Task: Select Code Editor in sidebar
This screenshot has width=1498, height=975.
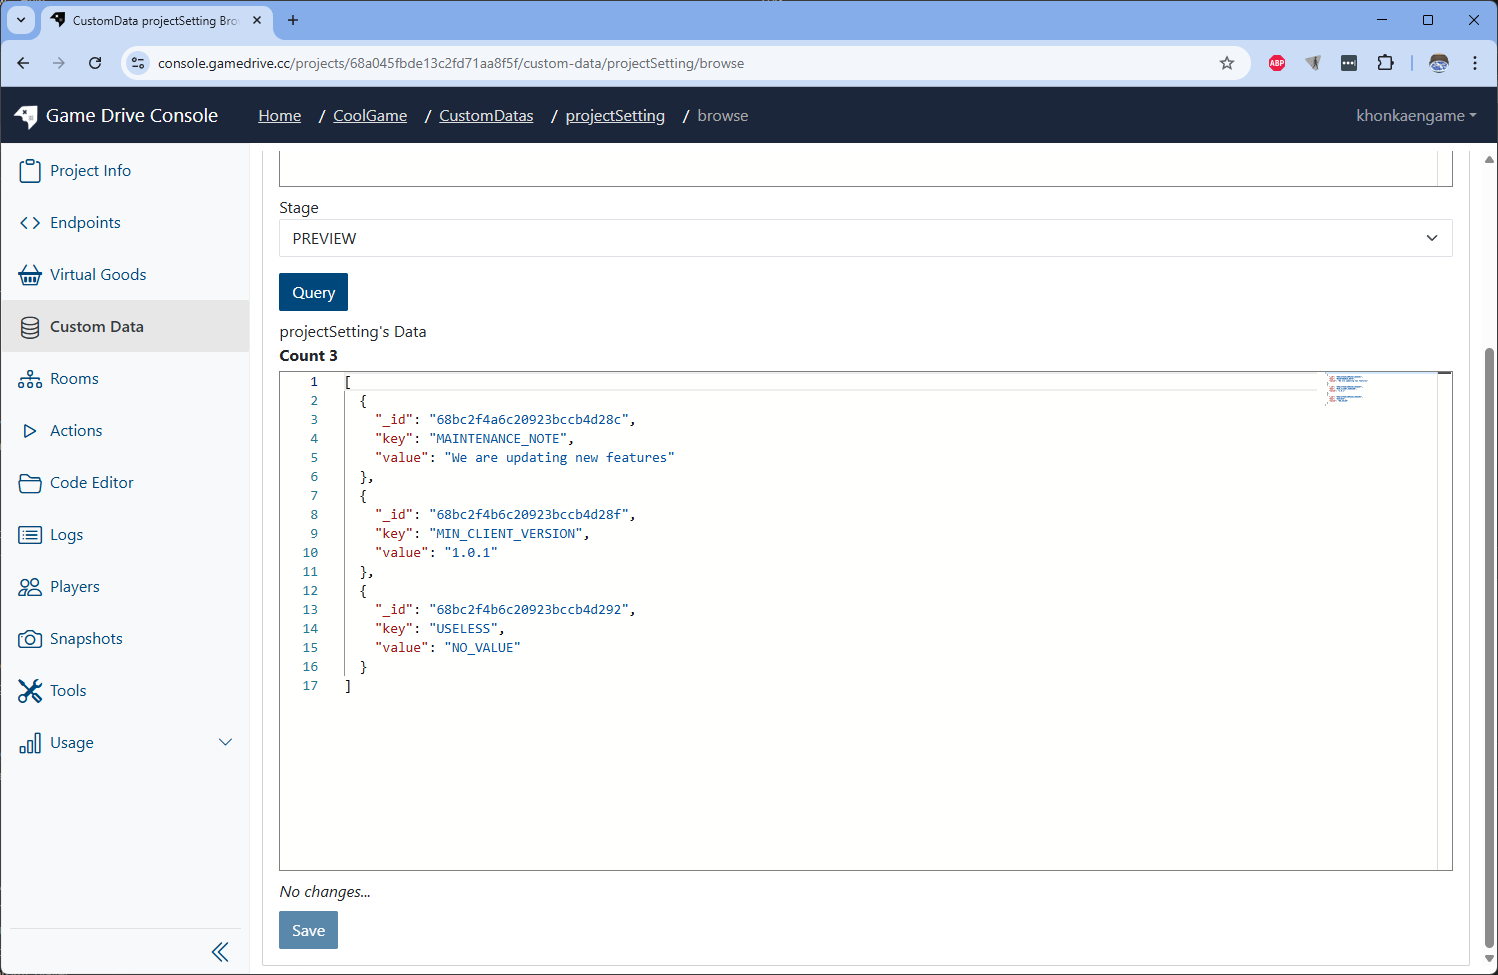Action: [91, 483]
